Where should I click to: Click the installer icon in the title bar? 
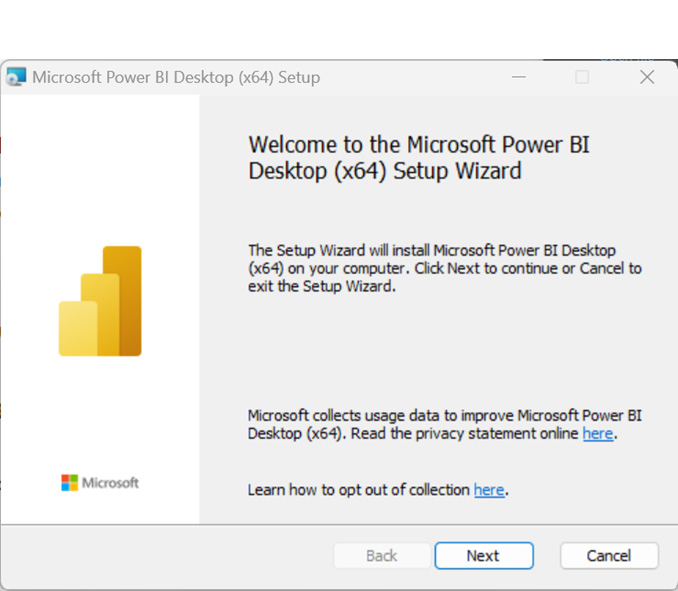(x=16, y=77)
